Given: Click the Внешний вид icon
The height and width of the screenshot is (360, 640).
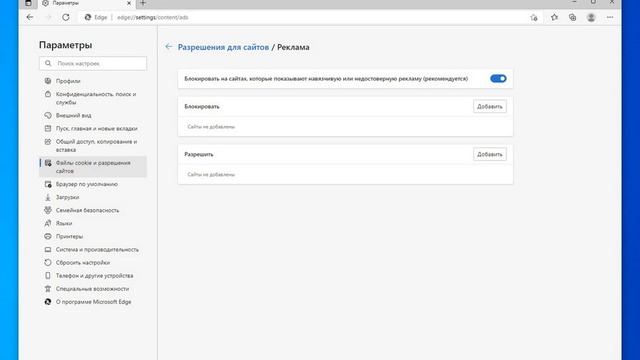Looking at the screenshot, I should [x=48, y=115].
